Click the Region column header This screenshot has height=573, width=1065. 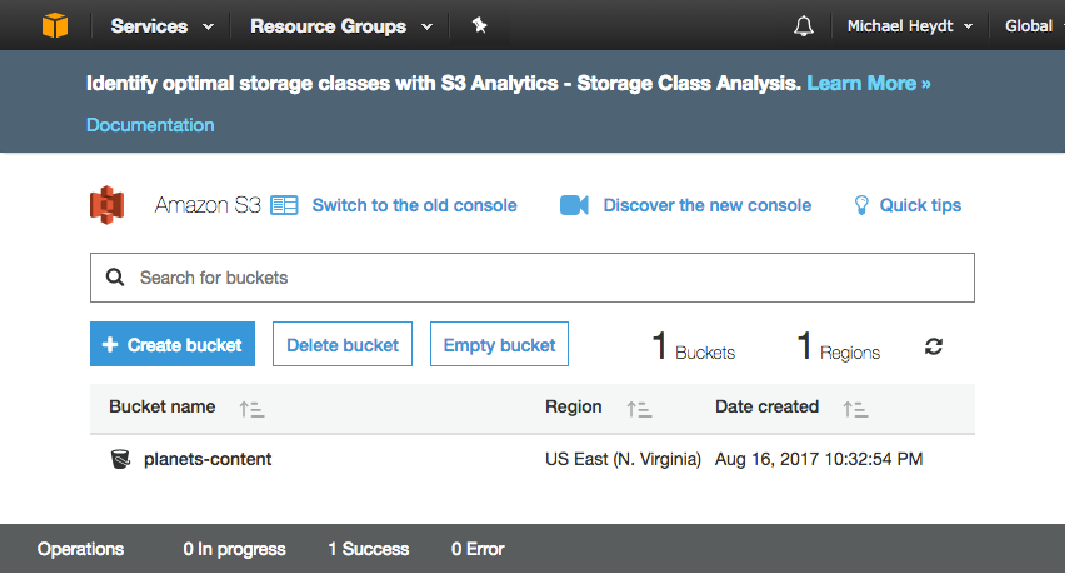tap(573, 407)
